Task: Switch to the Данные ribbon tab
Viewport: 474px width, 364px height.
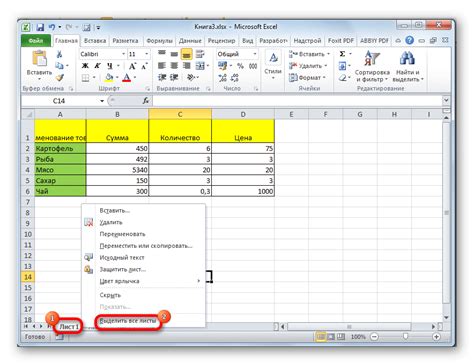Action: pyautogui.click(x=190, y=41)
